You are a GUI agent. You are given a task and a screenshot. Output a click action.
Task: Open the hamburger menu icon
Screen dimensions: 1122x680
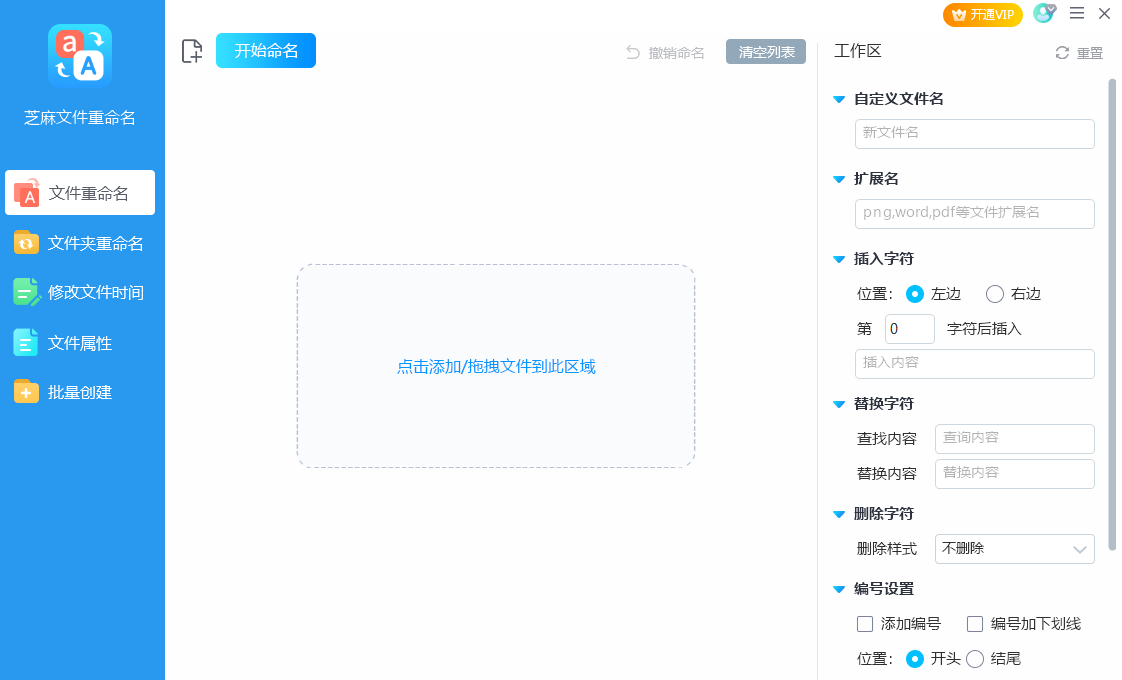[1077, 13]
